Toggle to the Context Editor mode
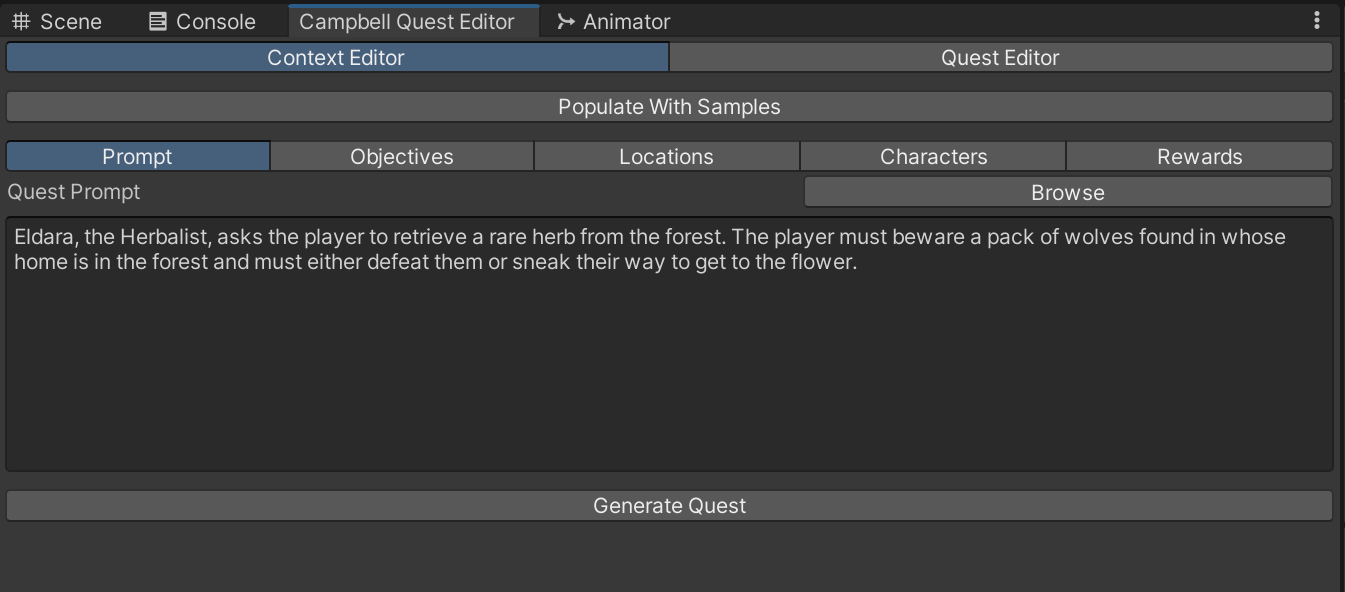This screenshot has width=1345, height=592. [337, 58]
